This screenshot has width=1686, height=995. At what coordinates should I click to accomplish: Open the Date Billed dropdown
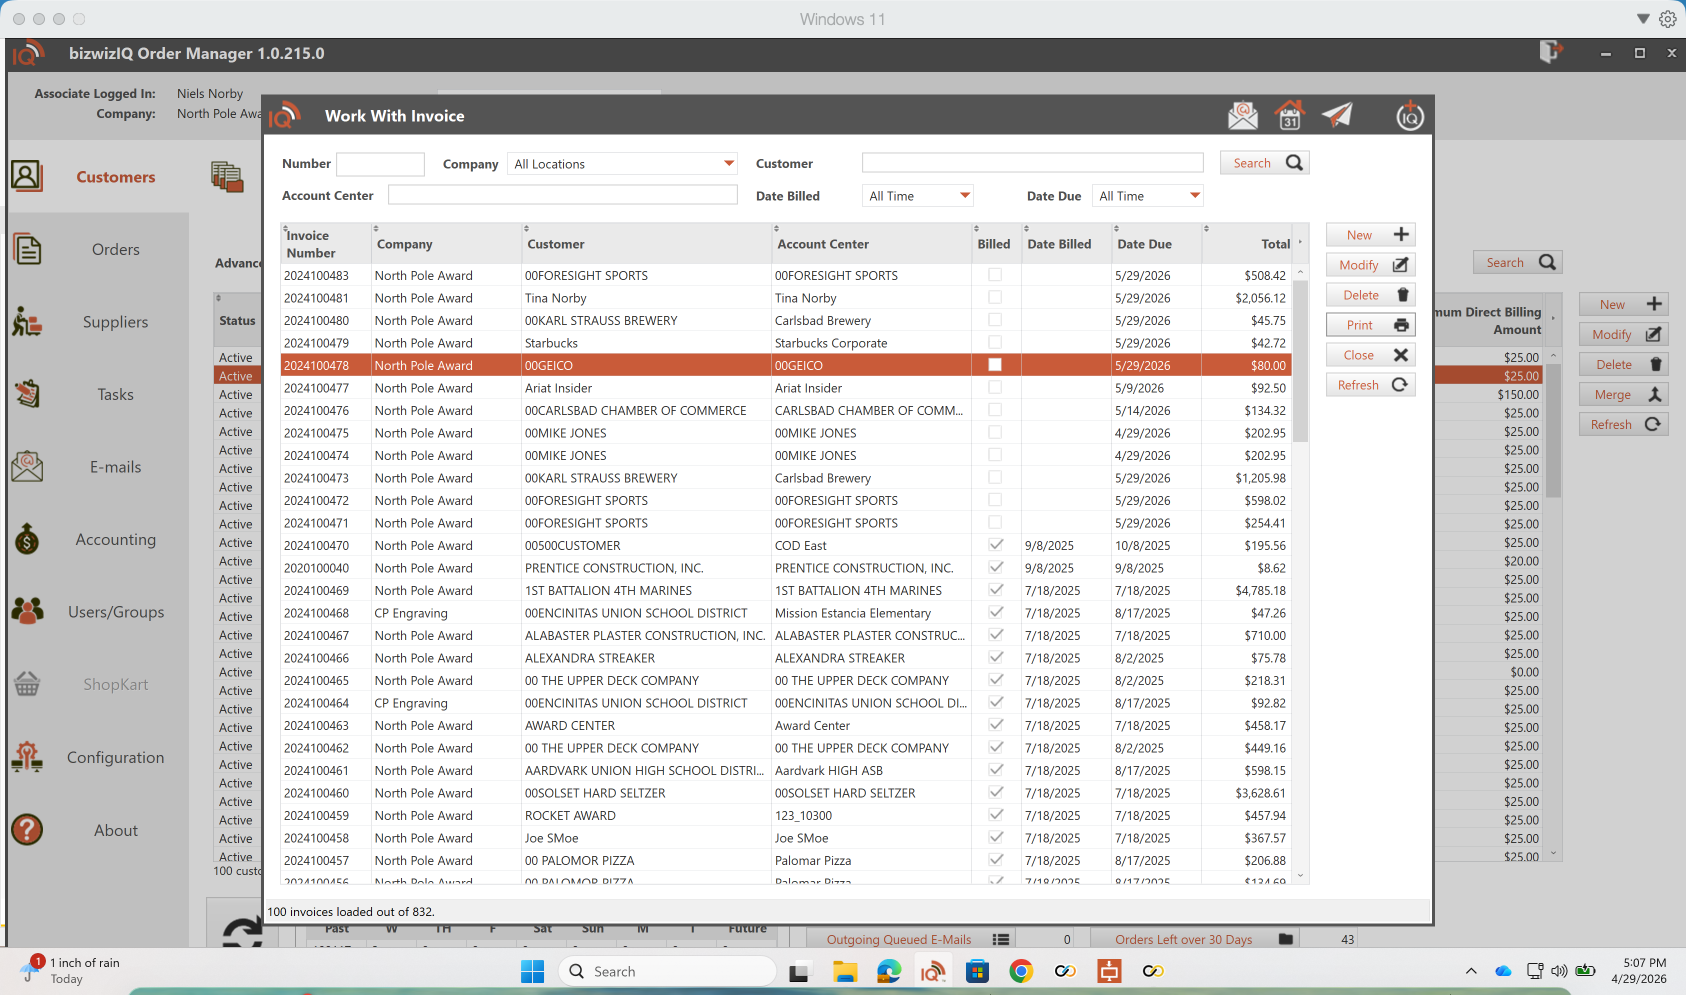coord(964,196)
